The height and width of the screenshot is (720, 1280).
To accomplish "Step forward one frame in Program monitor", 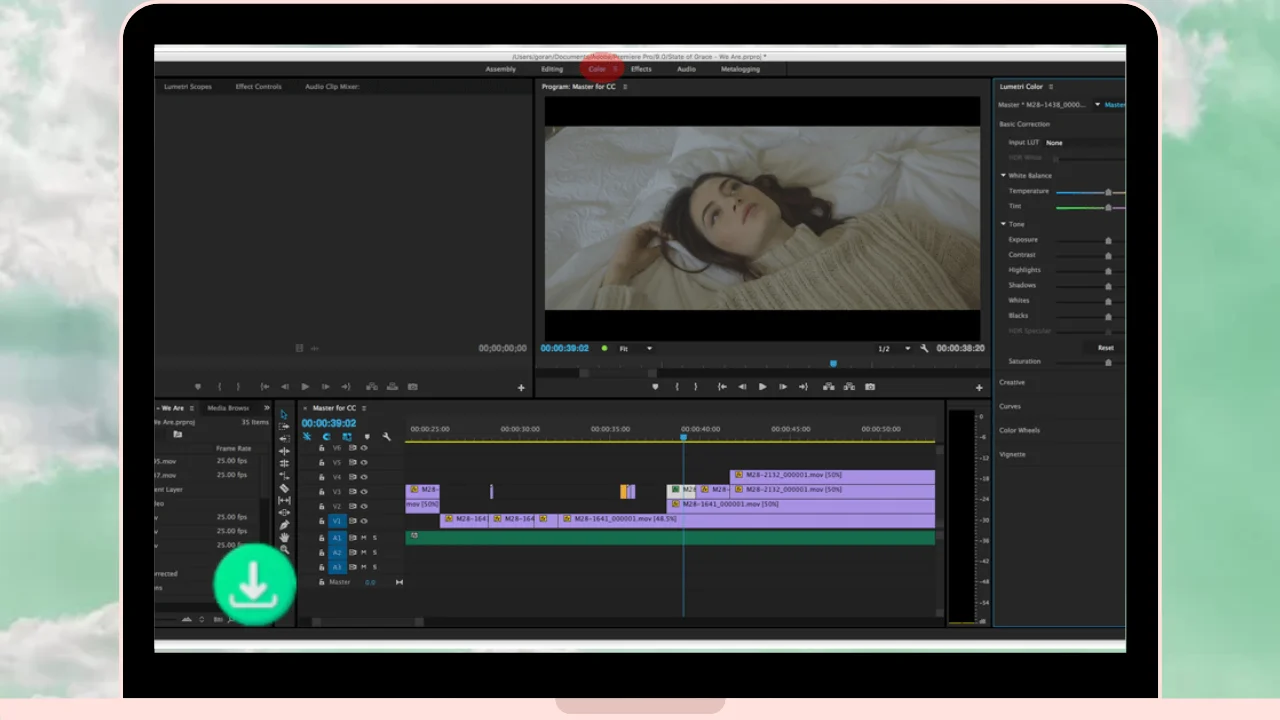I will [783, 387].
